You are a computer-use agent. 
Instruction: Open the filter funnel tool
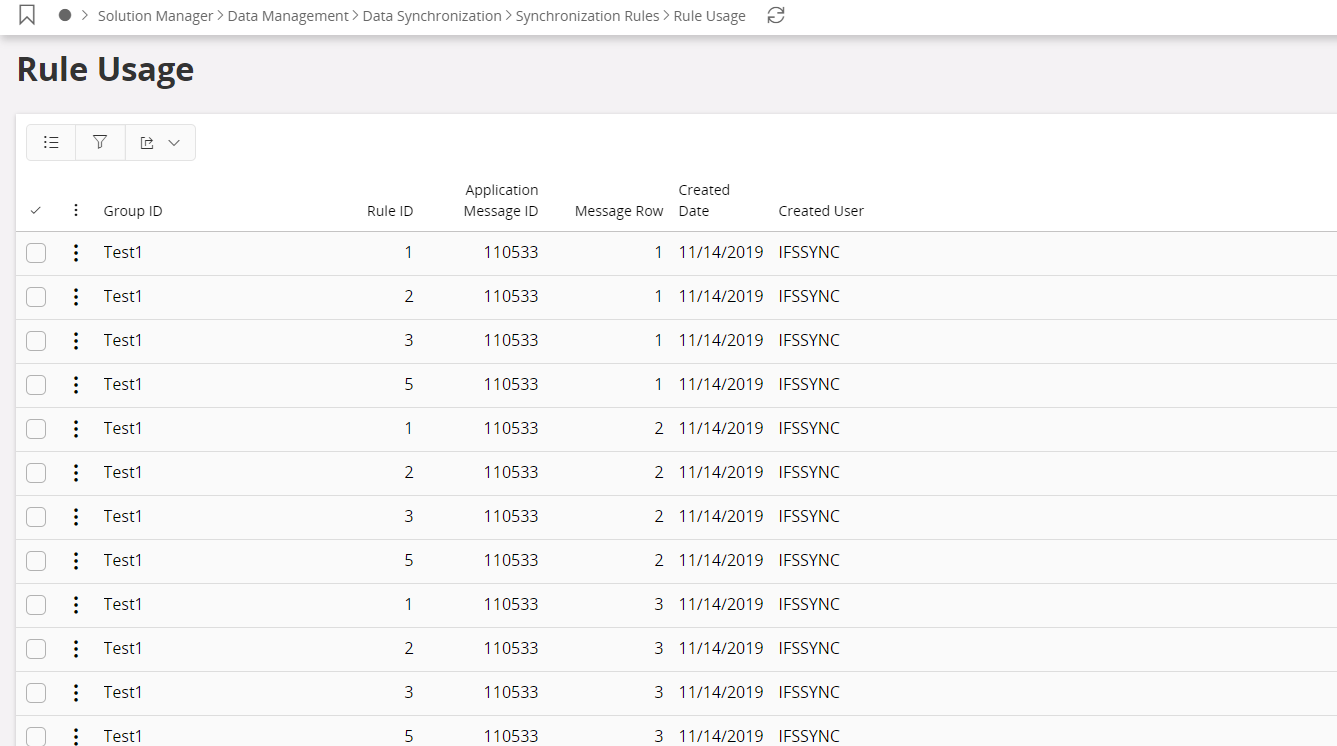point(100,143)
